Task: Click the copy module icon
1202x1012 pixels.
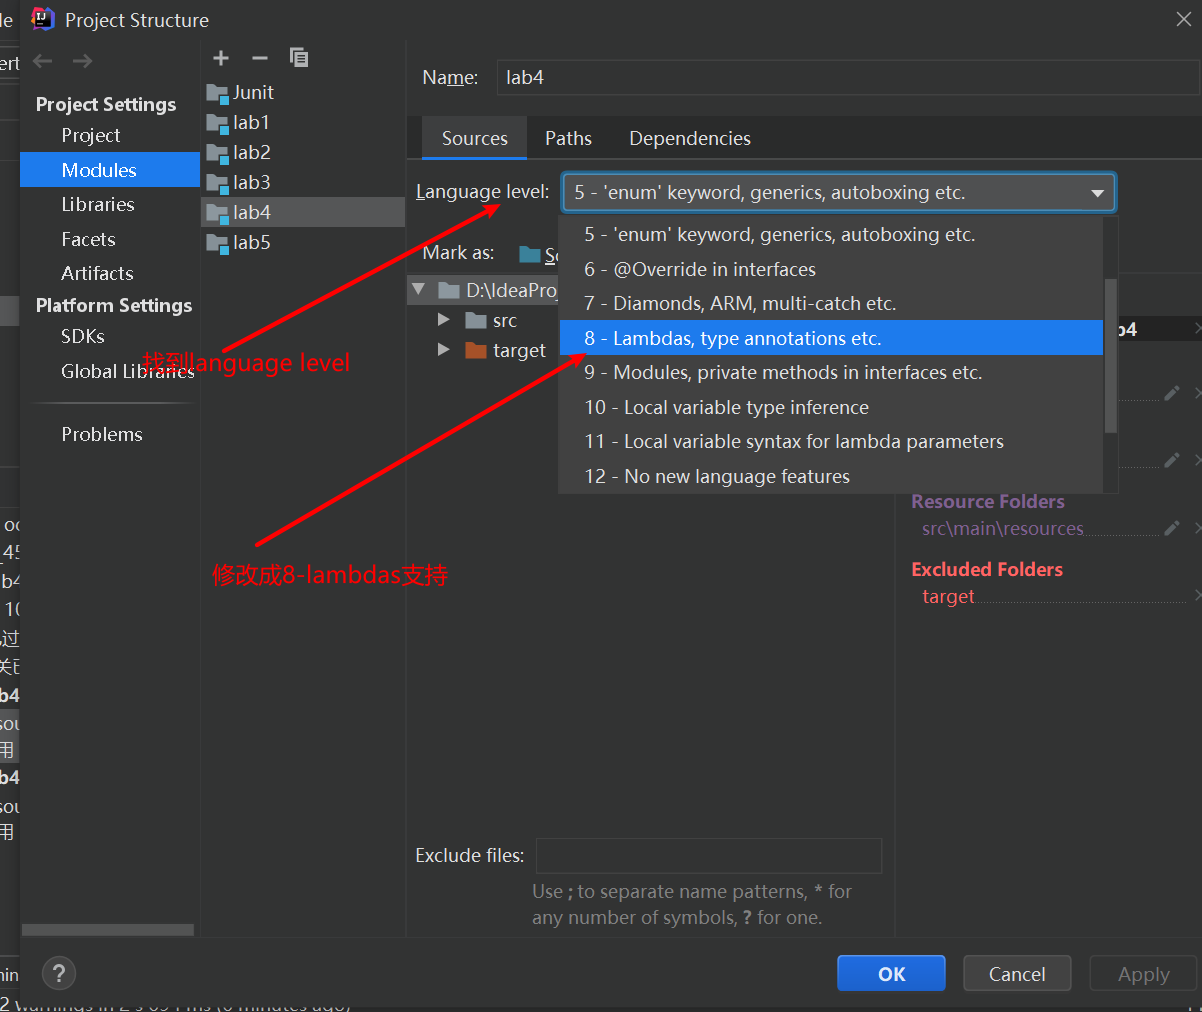Action: tap(298, 58)
